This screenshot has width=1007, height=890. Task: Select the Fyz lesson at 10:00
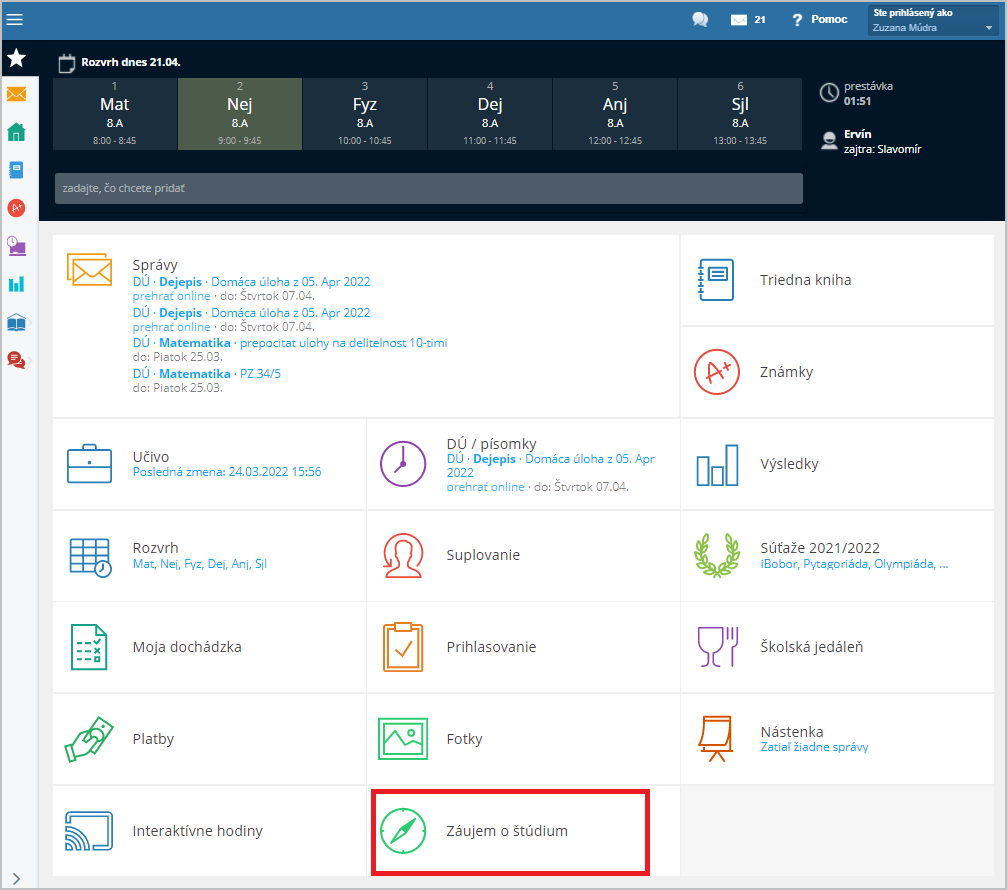pyautogui.click(x=365, y=114)
